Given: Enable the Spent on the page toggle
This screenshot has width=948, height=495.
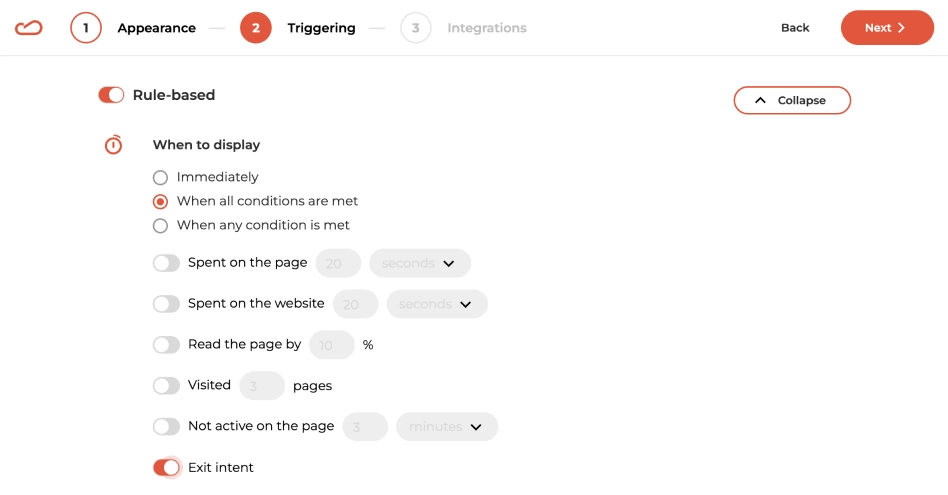Looking at the screenshot, I should [166, 263].
